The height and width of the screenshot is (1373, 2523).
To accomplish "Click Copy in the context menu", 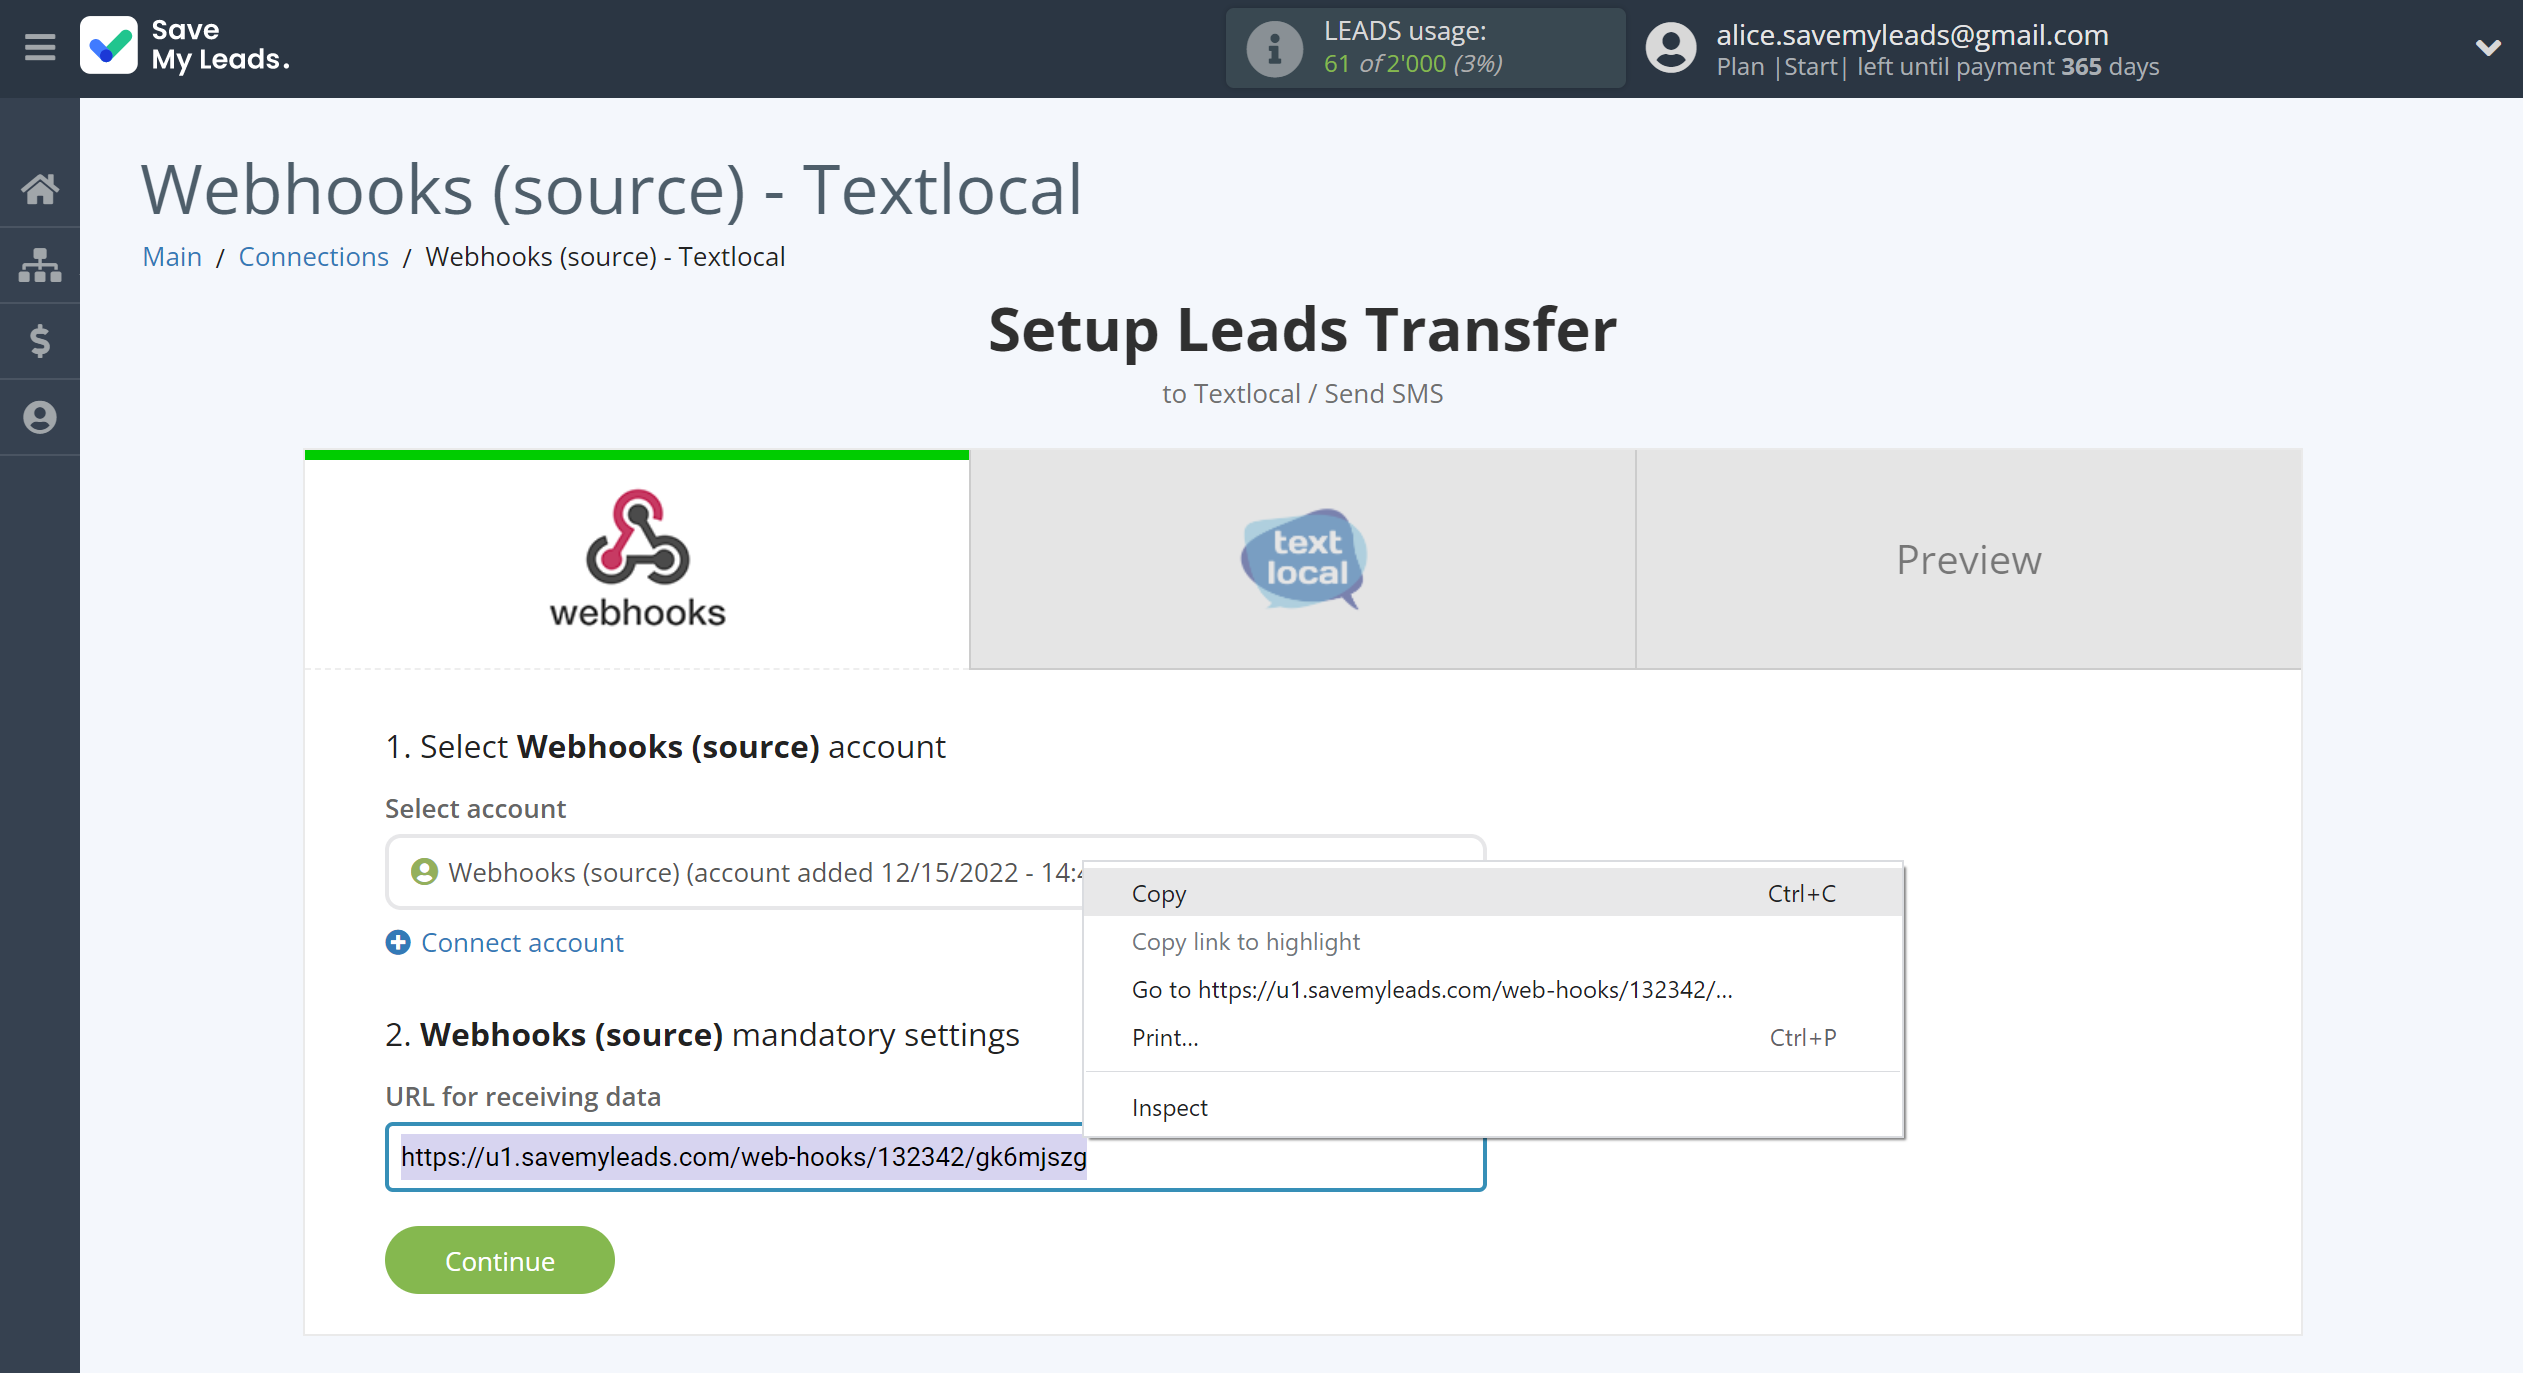I will (1159, 893).
